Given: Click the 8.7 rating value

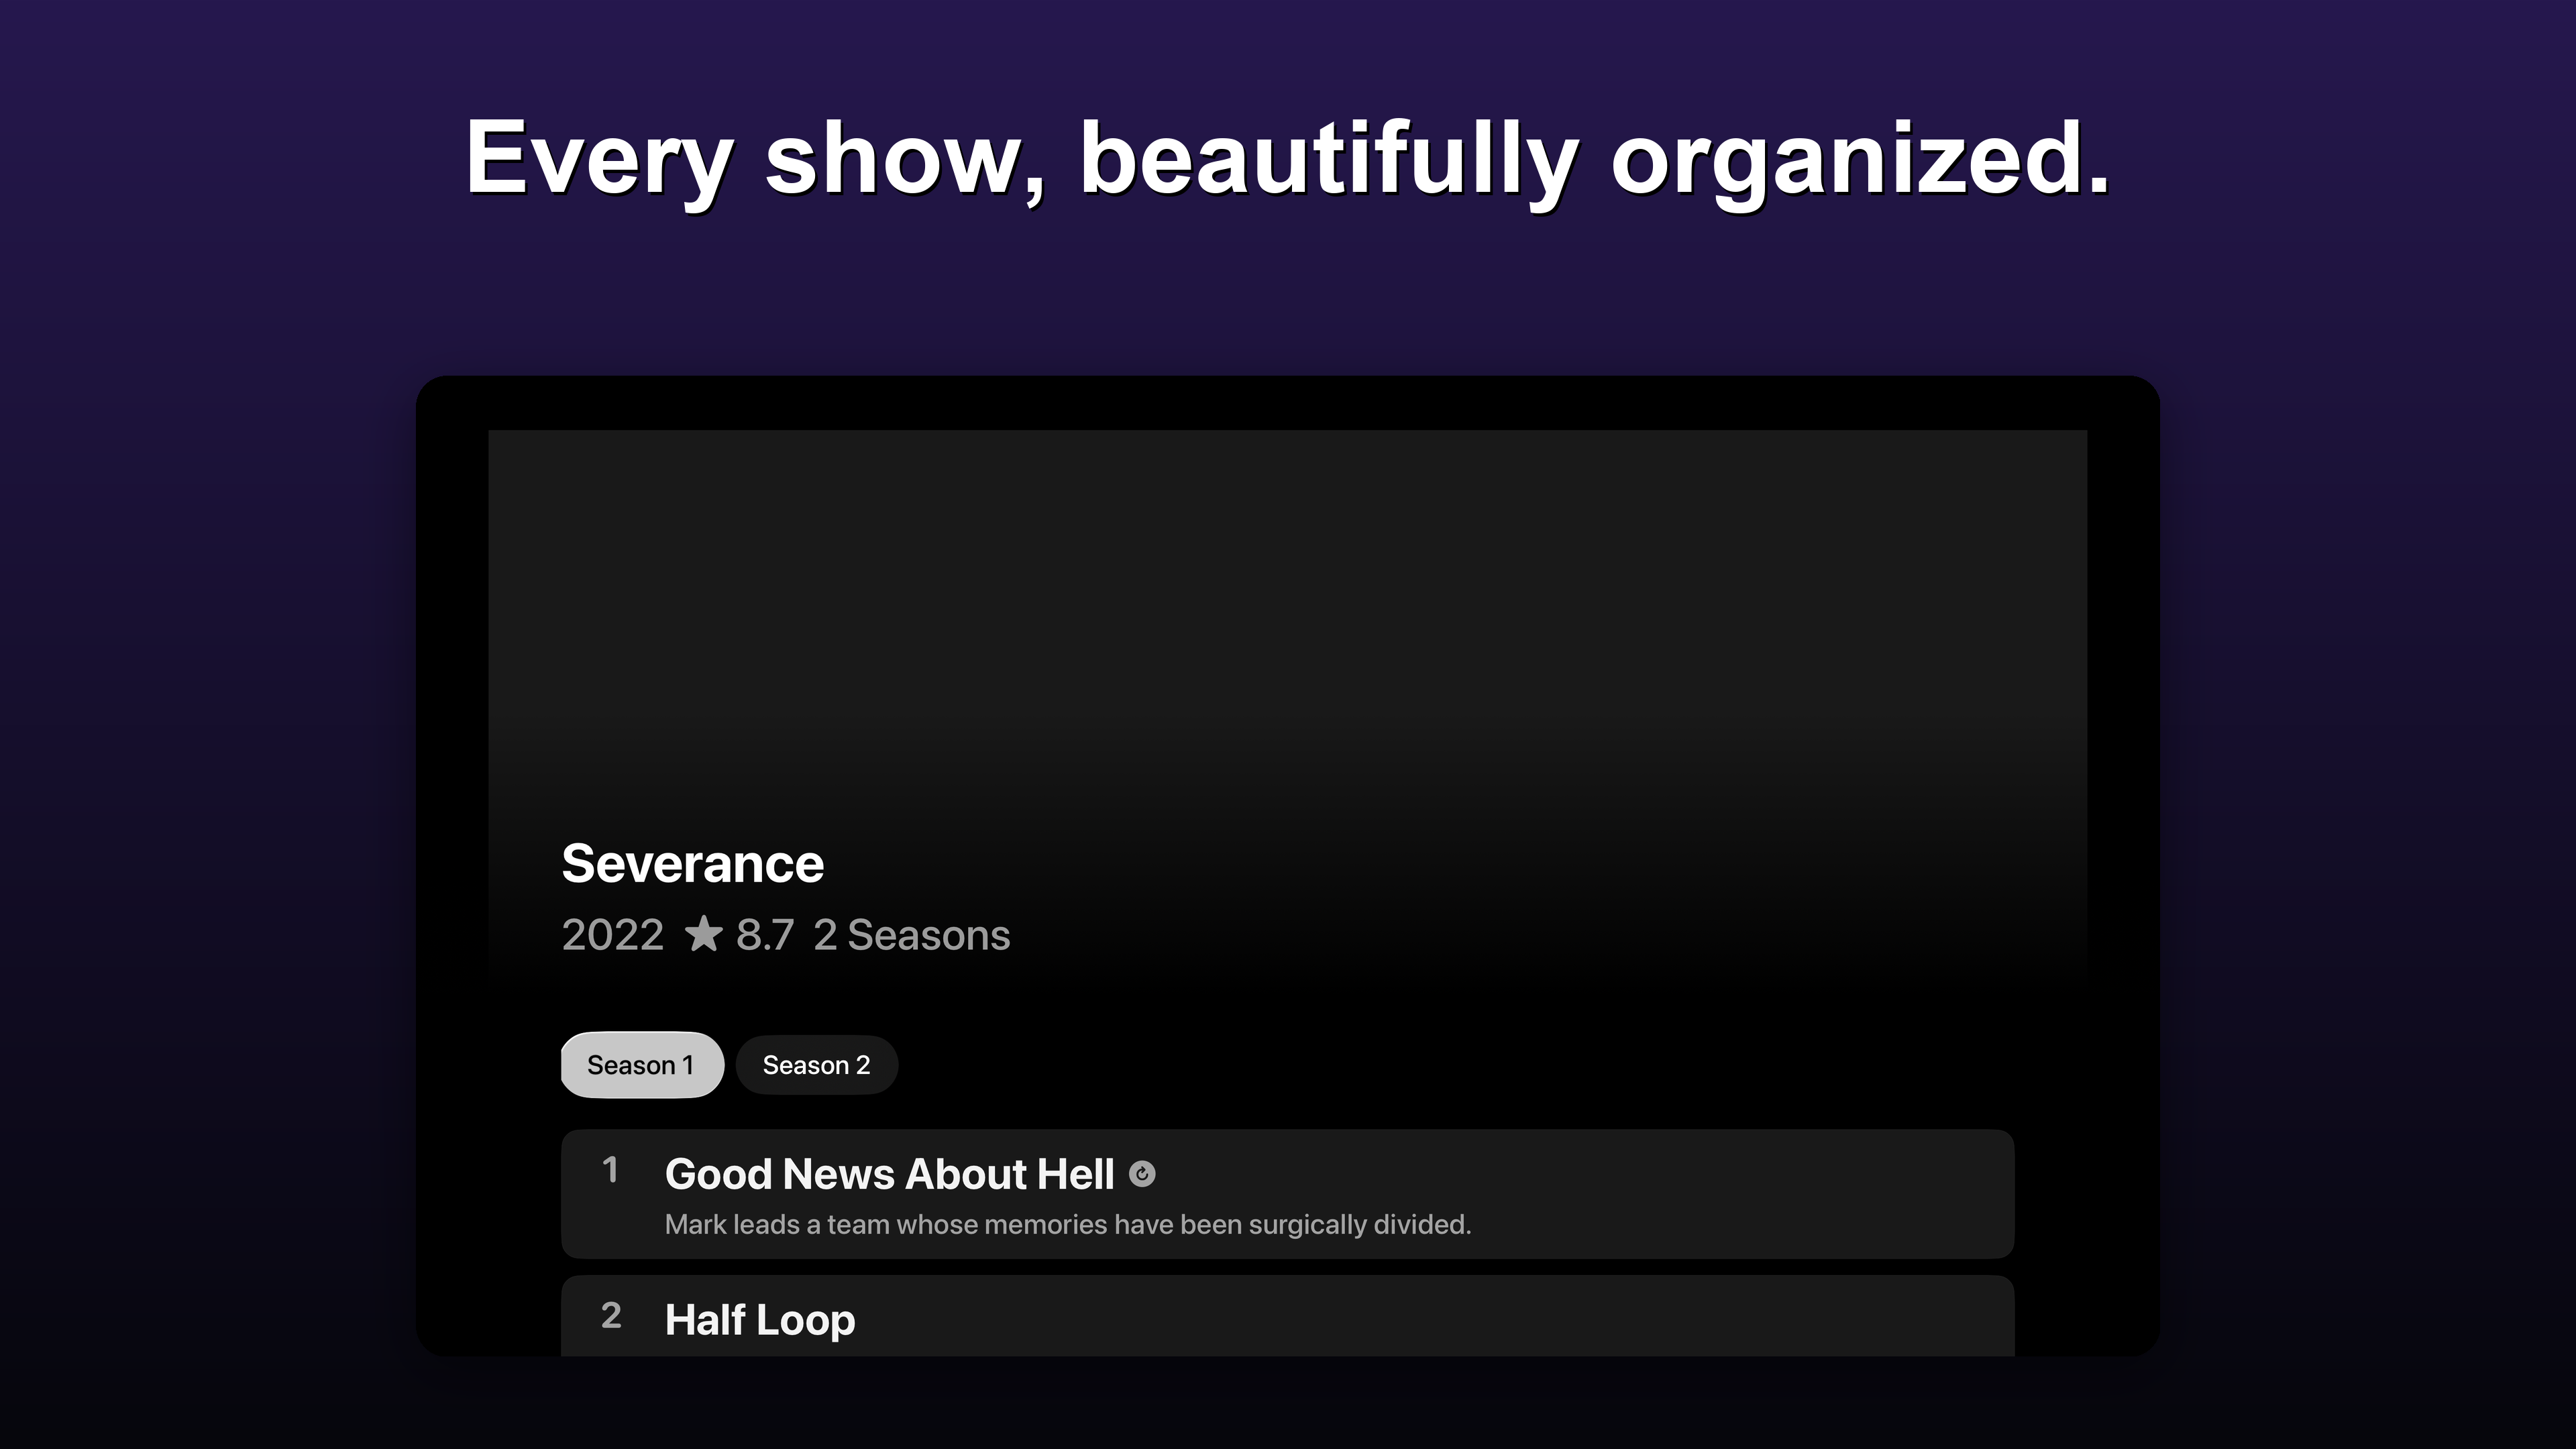Looking at the screenshot, I should [765, 935].
